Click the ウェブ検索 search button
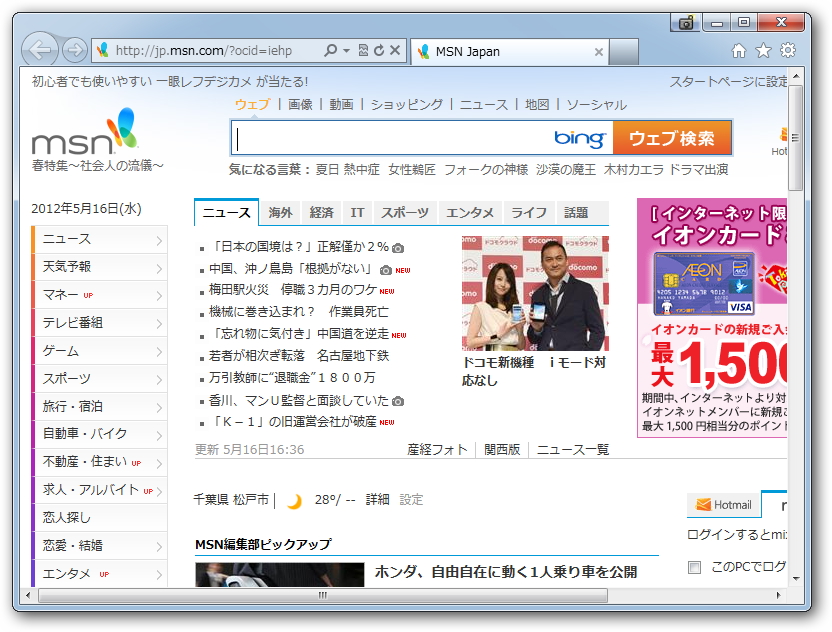832x632 pixels. coord(672,138)
